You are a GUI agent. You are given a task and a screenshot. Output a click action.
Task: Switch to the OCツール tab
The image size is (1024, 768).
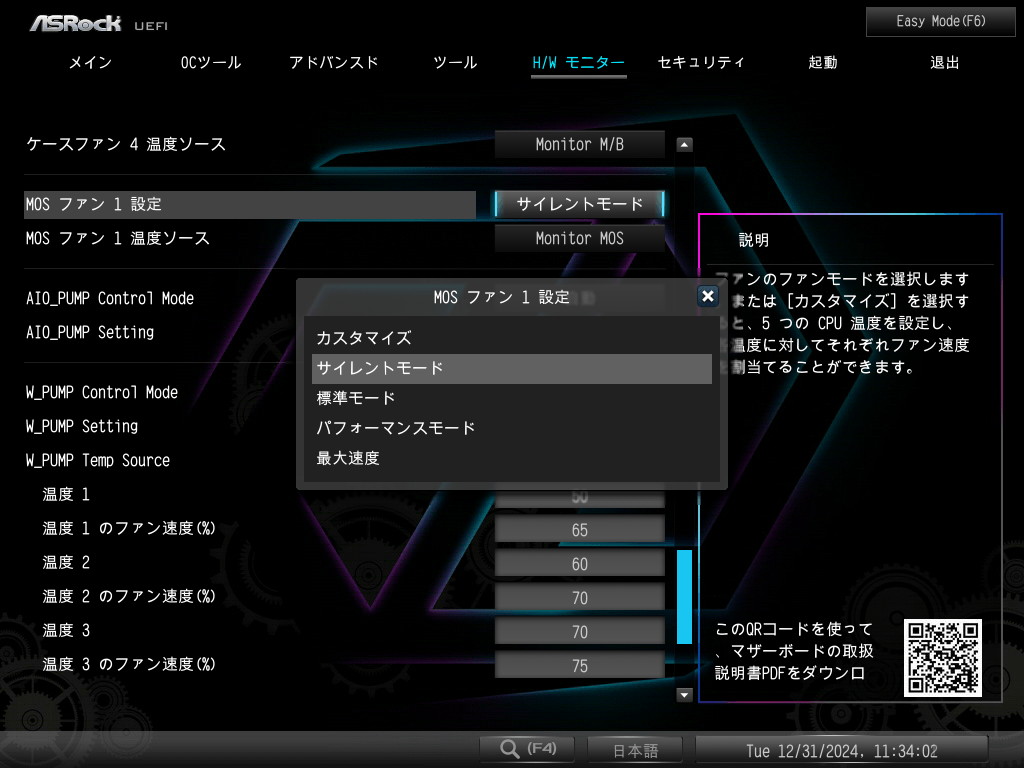[211, 63]
